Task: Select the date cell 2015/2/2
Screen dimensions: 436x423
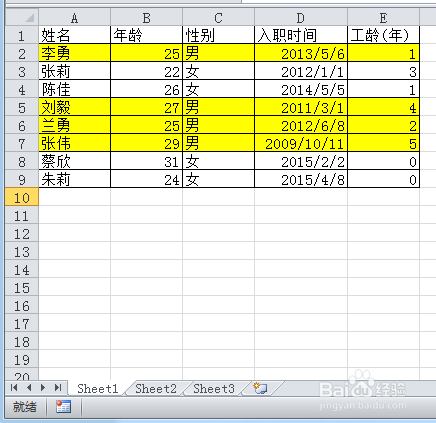Action: click(301, 161)
